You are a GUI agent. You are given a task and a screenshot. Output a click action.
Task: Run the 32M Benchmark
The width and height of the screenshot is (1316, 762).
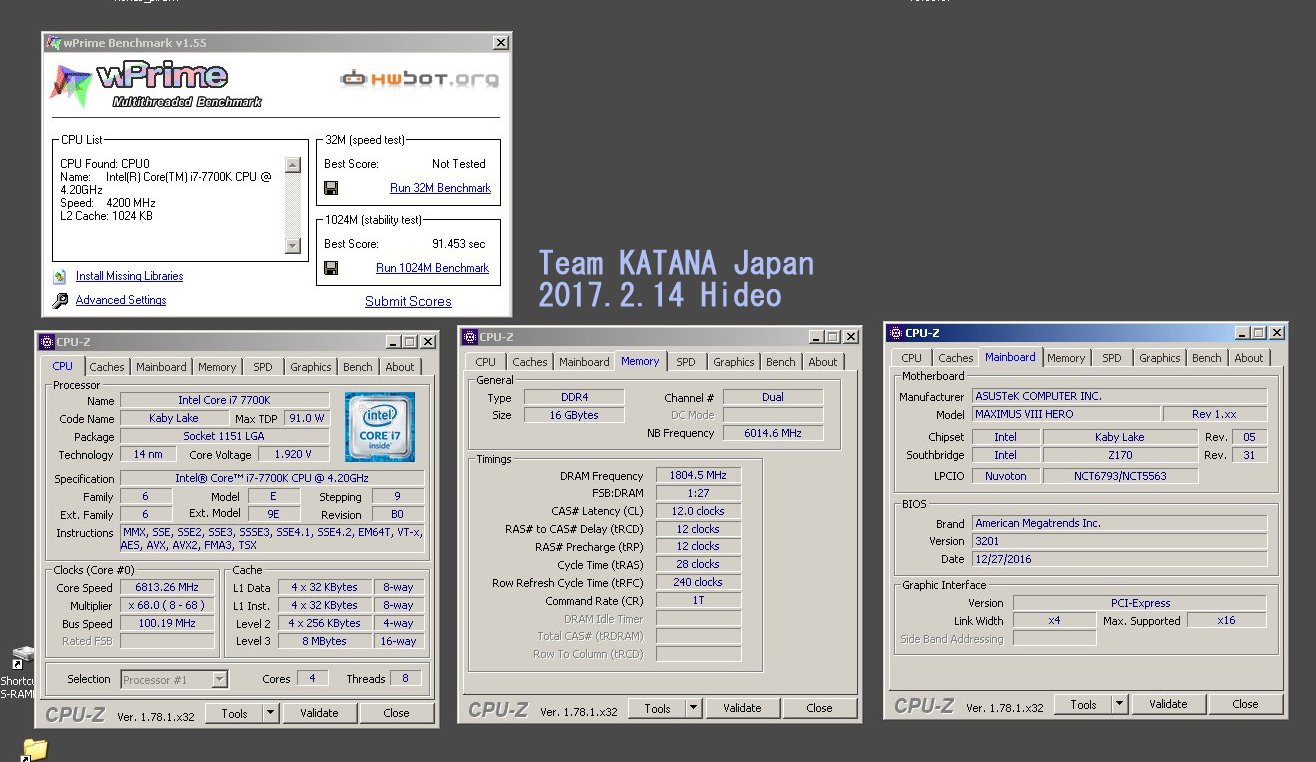point(440,188)
